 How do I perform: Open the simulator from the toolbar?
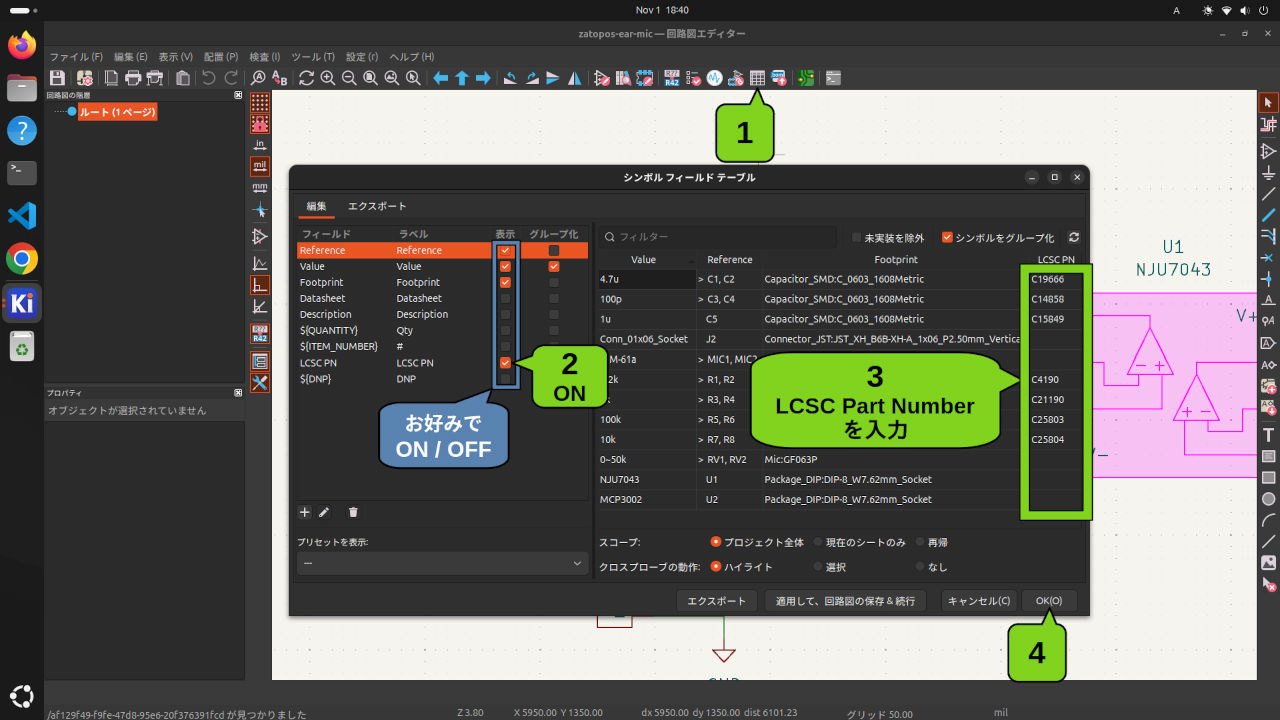pyautogui.click(x=714, y=77)
